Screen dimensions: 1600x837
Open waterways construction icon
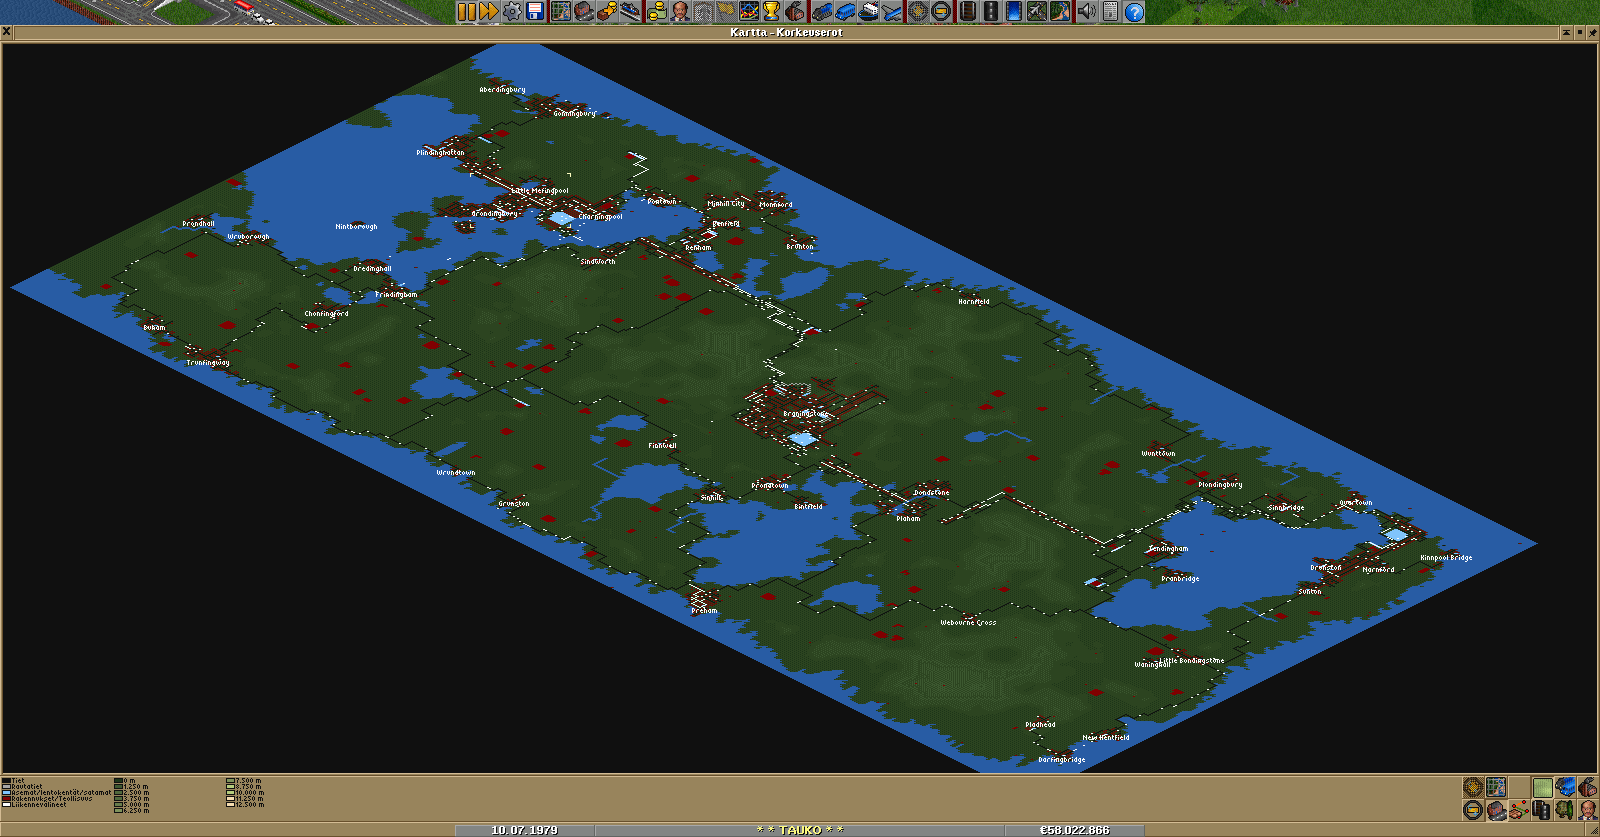tap(1013, 12)
